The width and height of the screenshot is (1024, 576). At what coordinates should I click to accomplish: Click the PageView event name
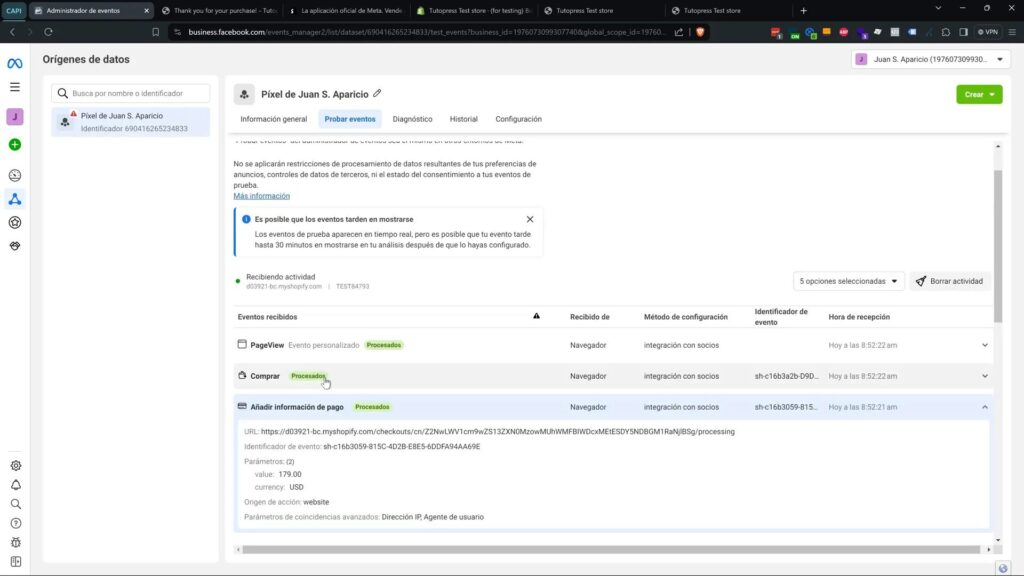267,345
